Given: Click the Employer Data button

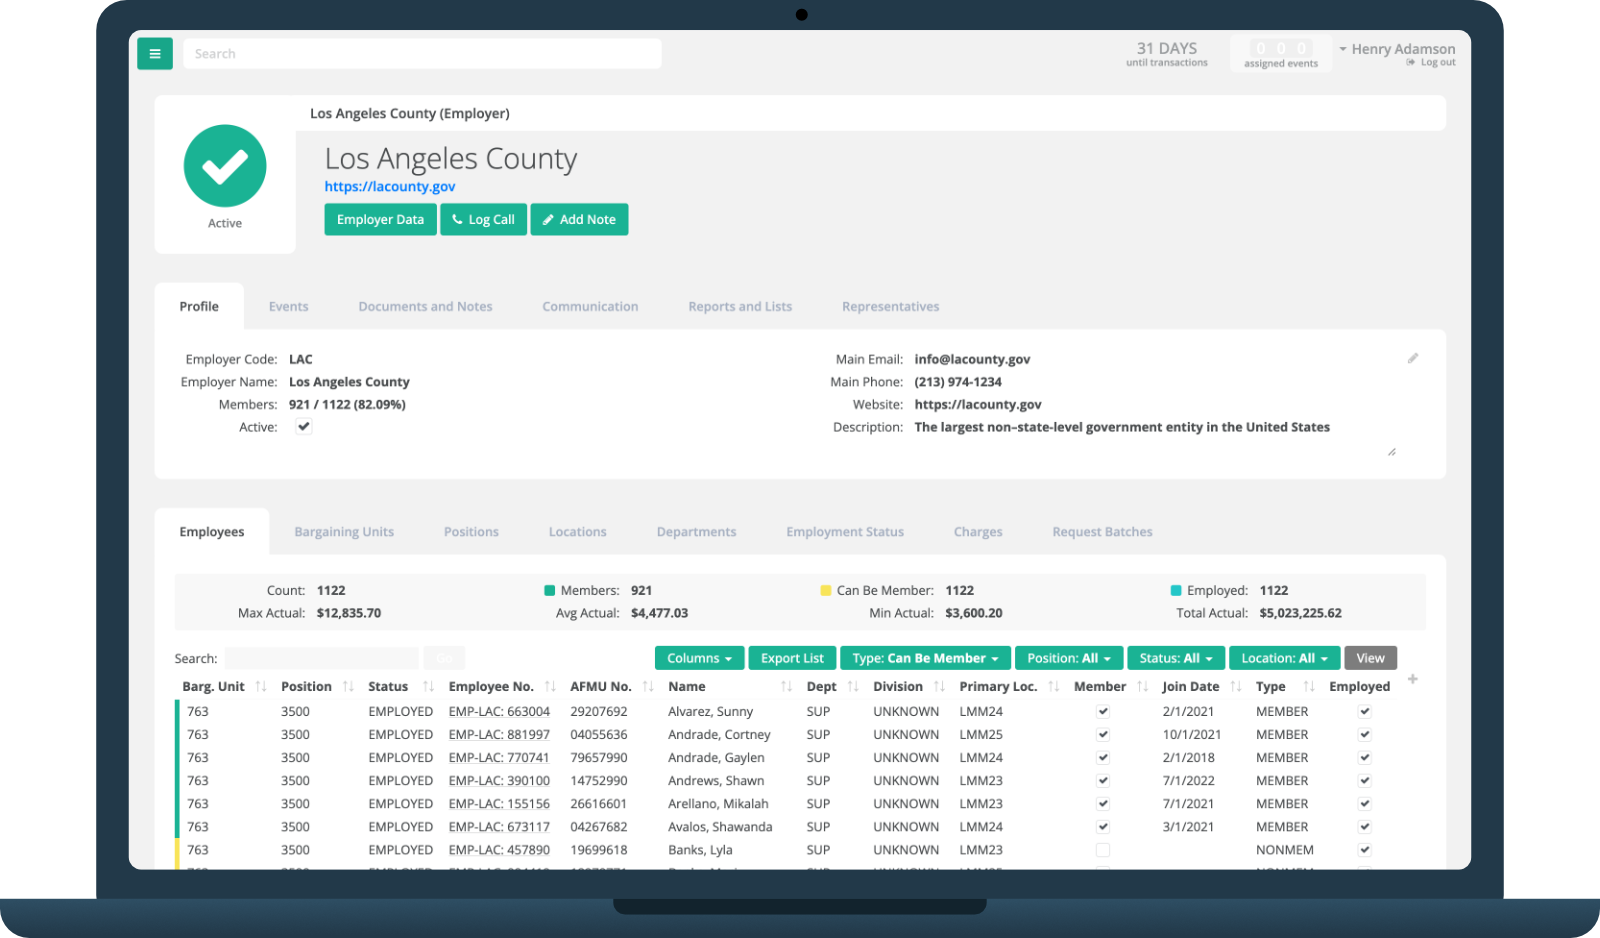Looking at the screenshot, I should coord(380,220).
